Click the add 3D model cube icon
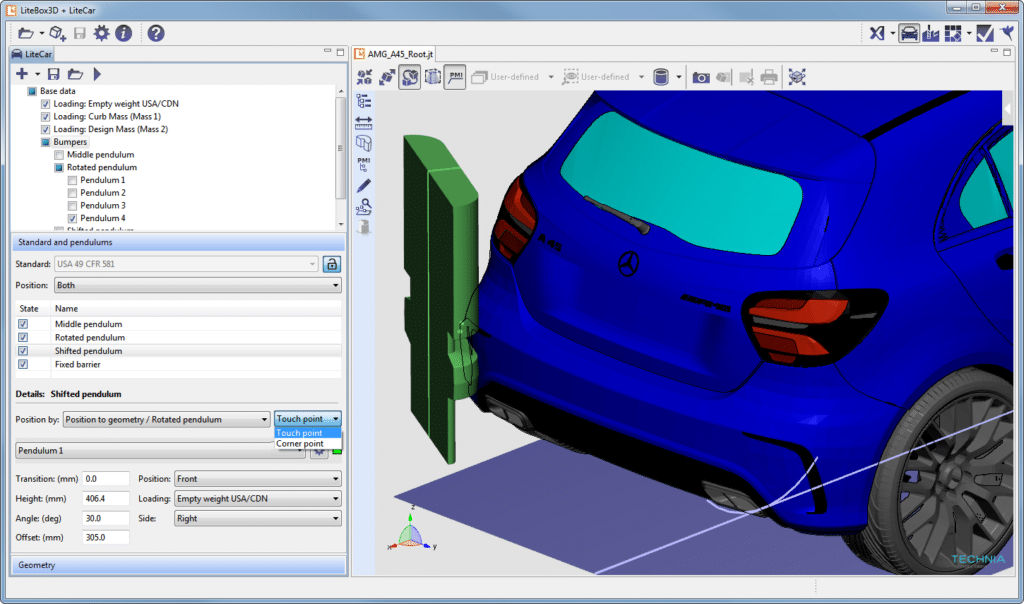Screen dimensions: 1024x604 pyautogui.click(x=57, y=33)
